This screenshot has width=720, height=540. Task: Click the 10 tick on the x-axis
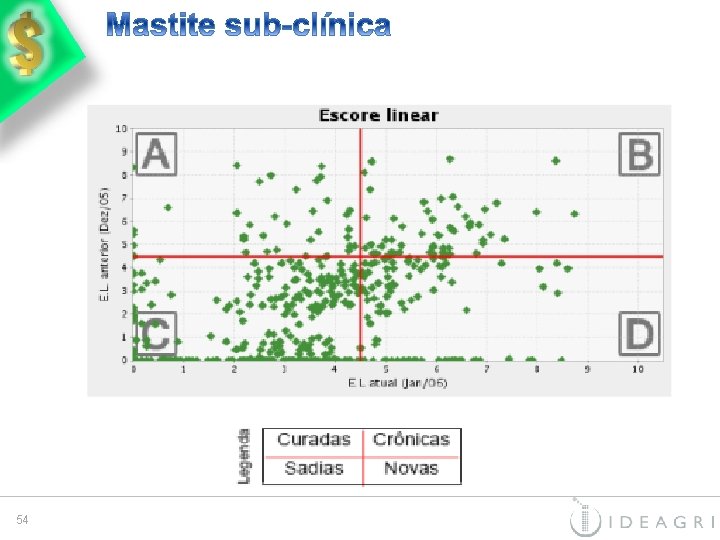(x=638, y=369)
